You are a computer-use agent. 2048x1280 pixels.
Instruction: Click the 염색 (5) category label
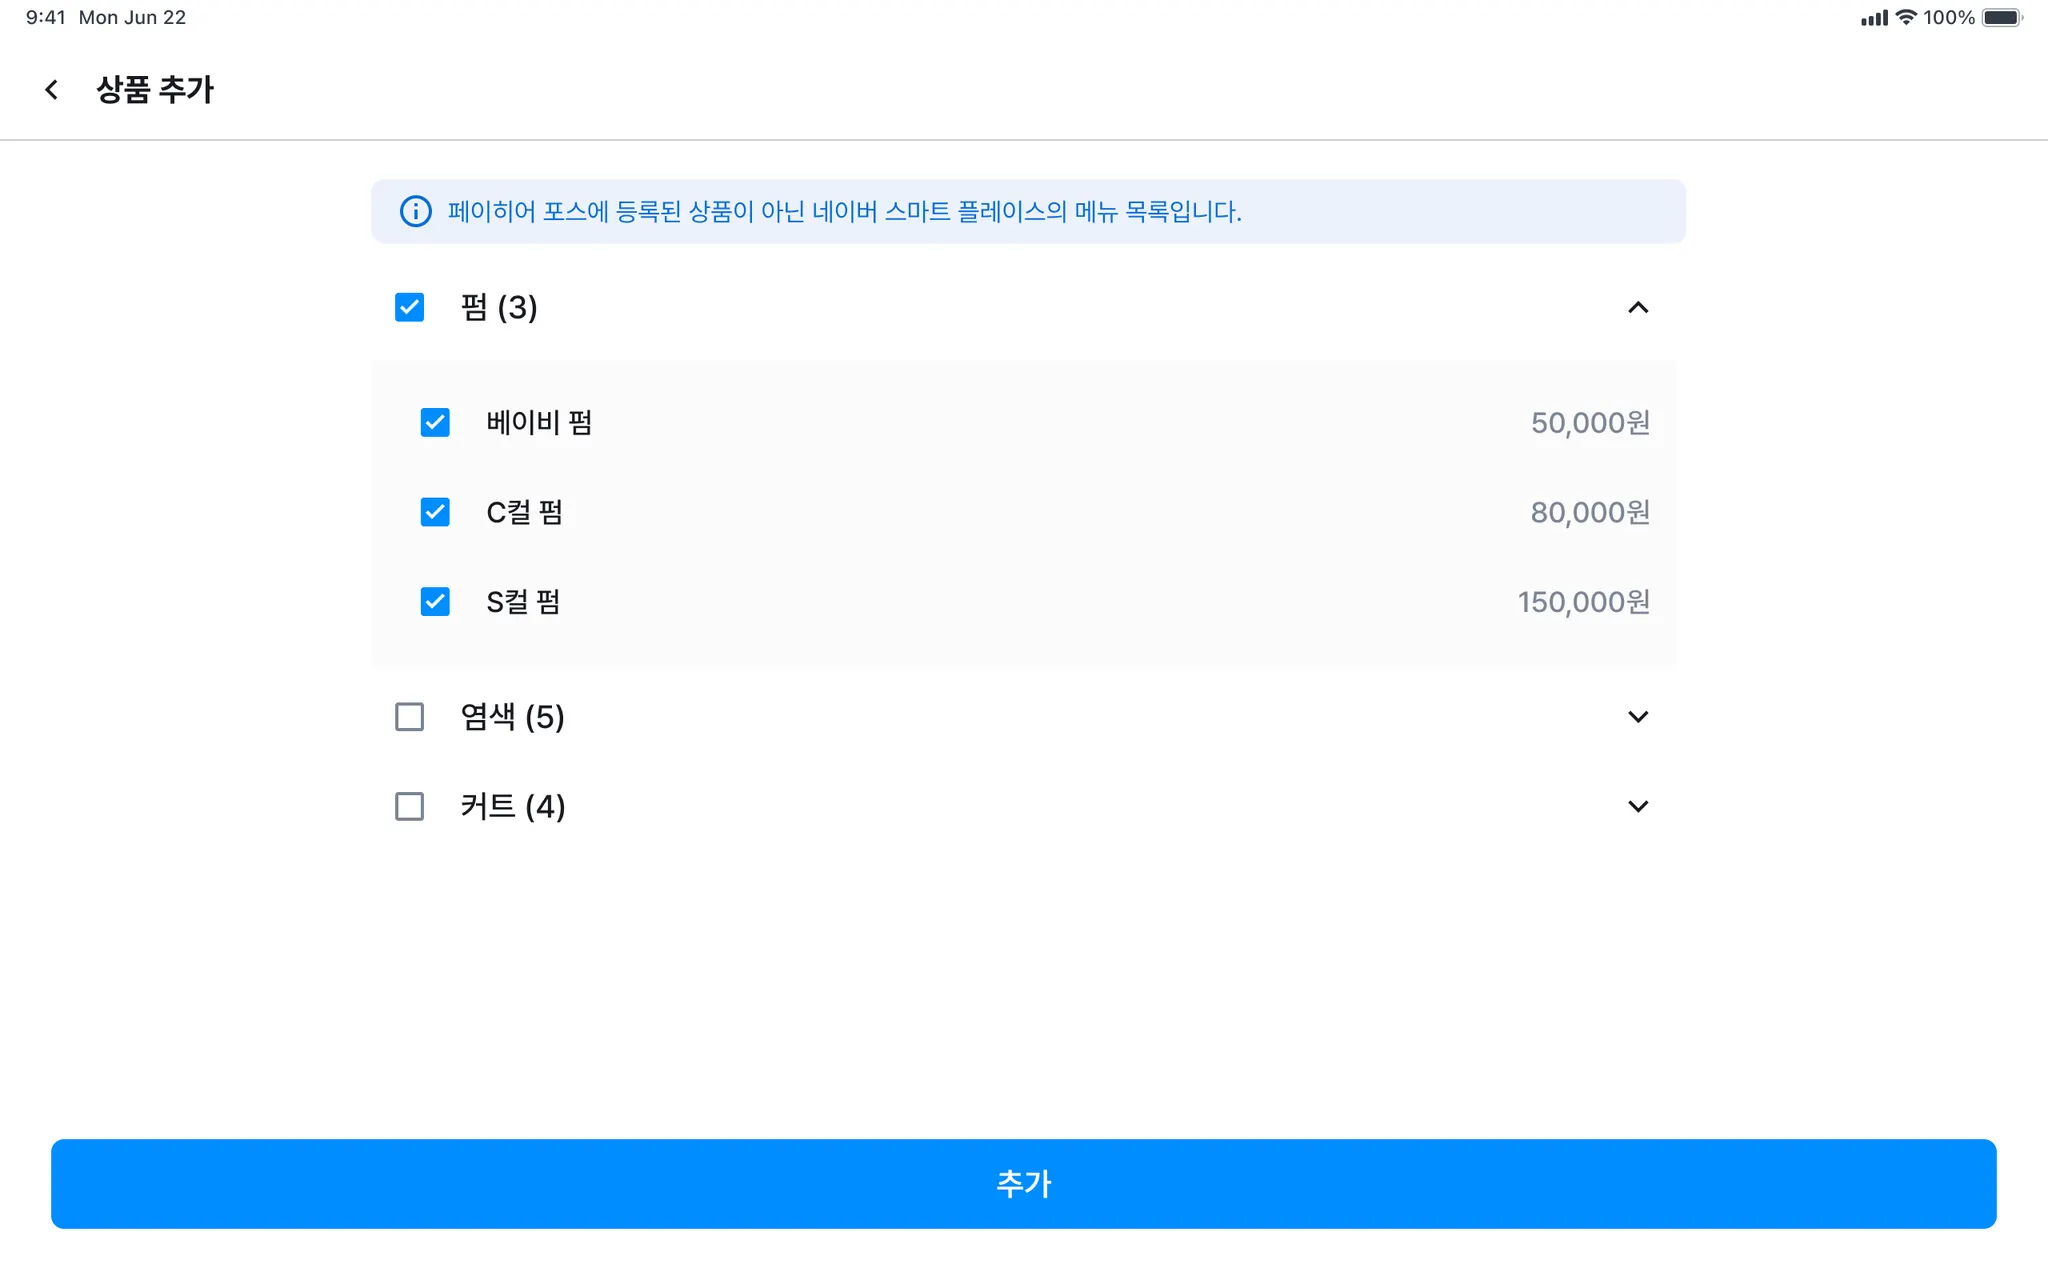pos(512,717)
